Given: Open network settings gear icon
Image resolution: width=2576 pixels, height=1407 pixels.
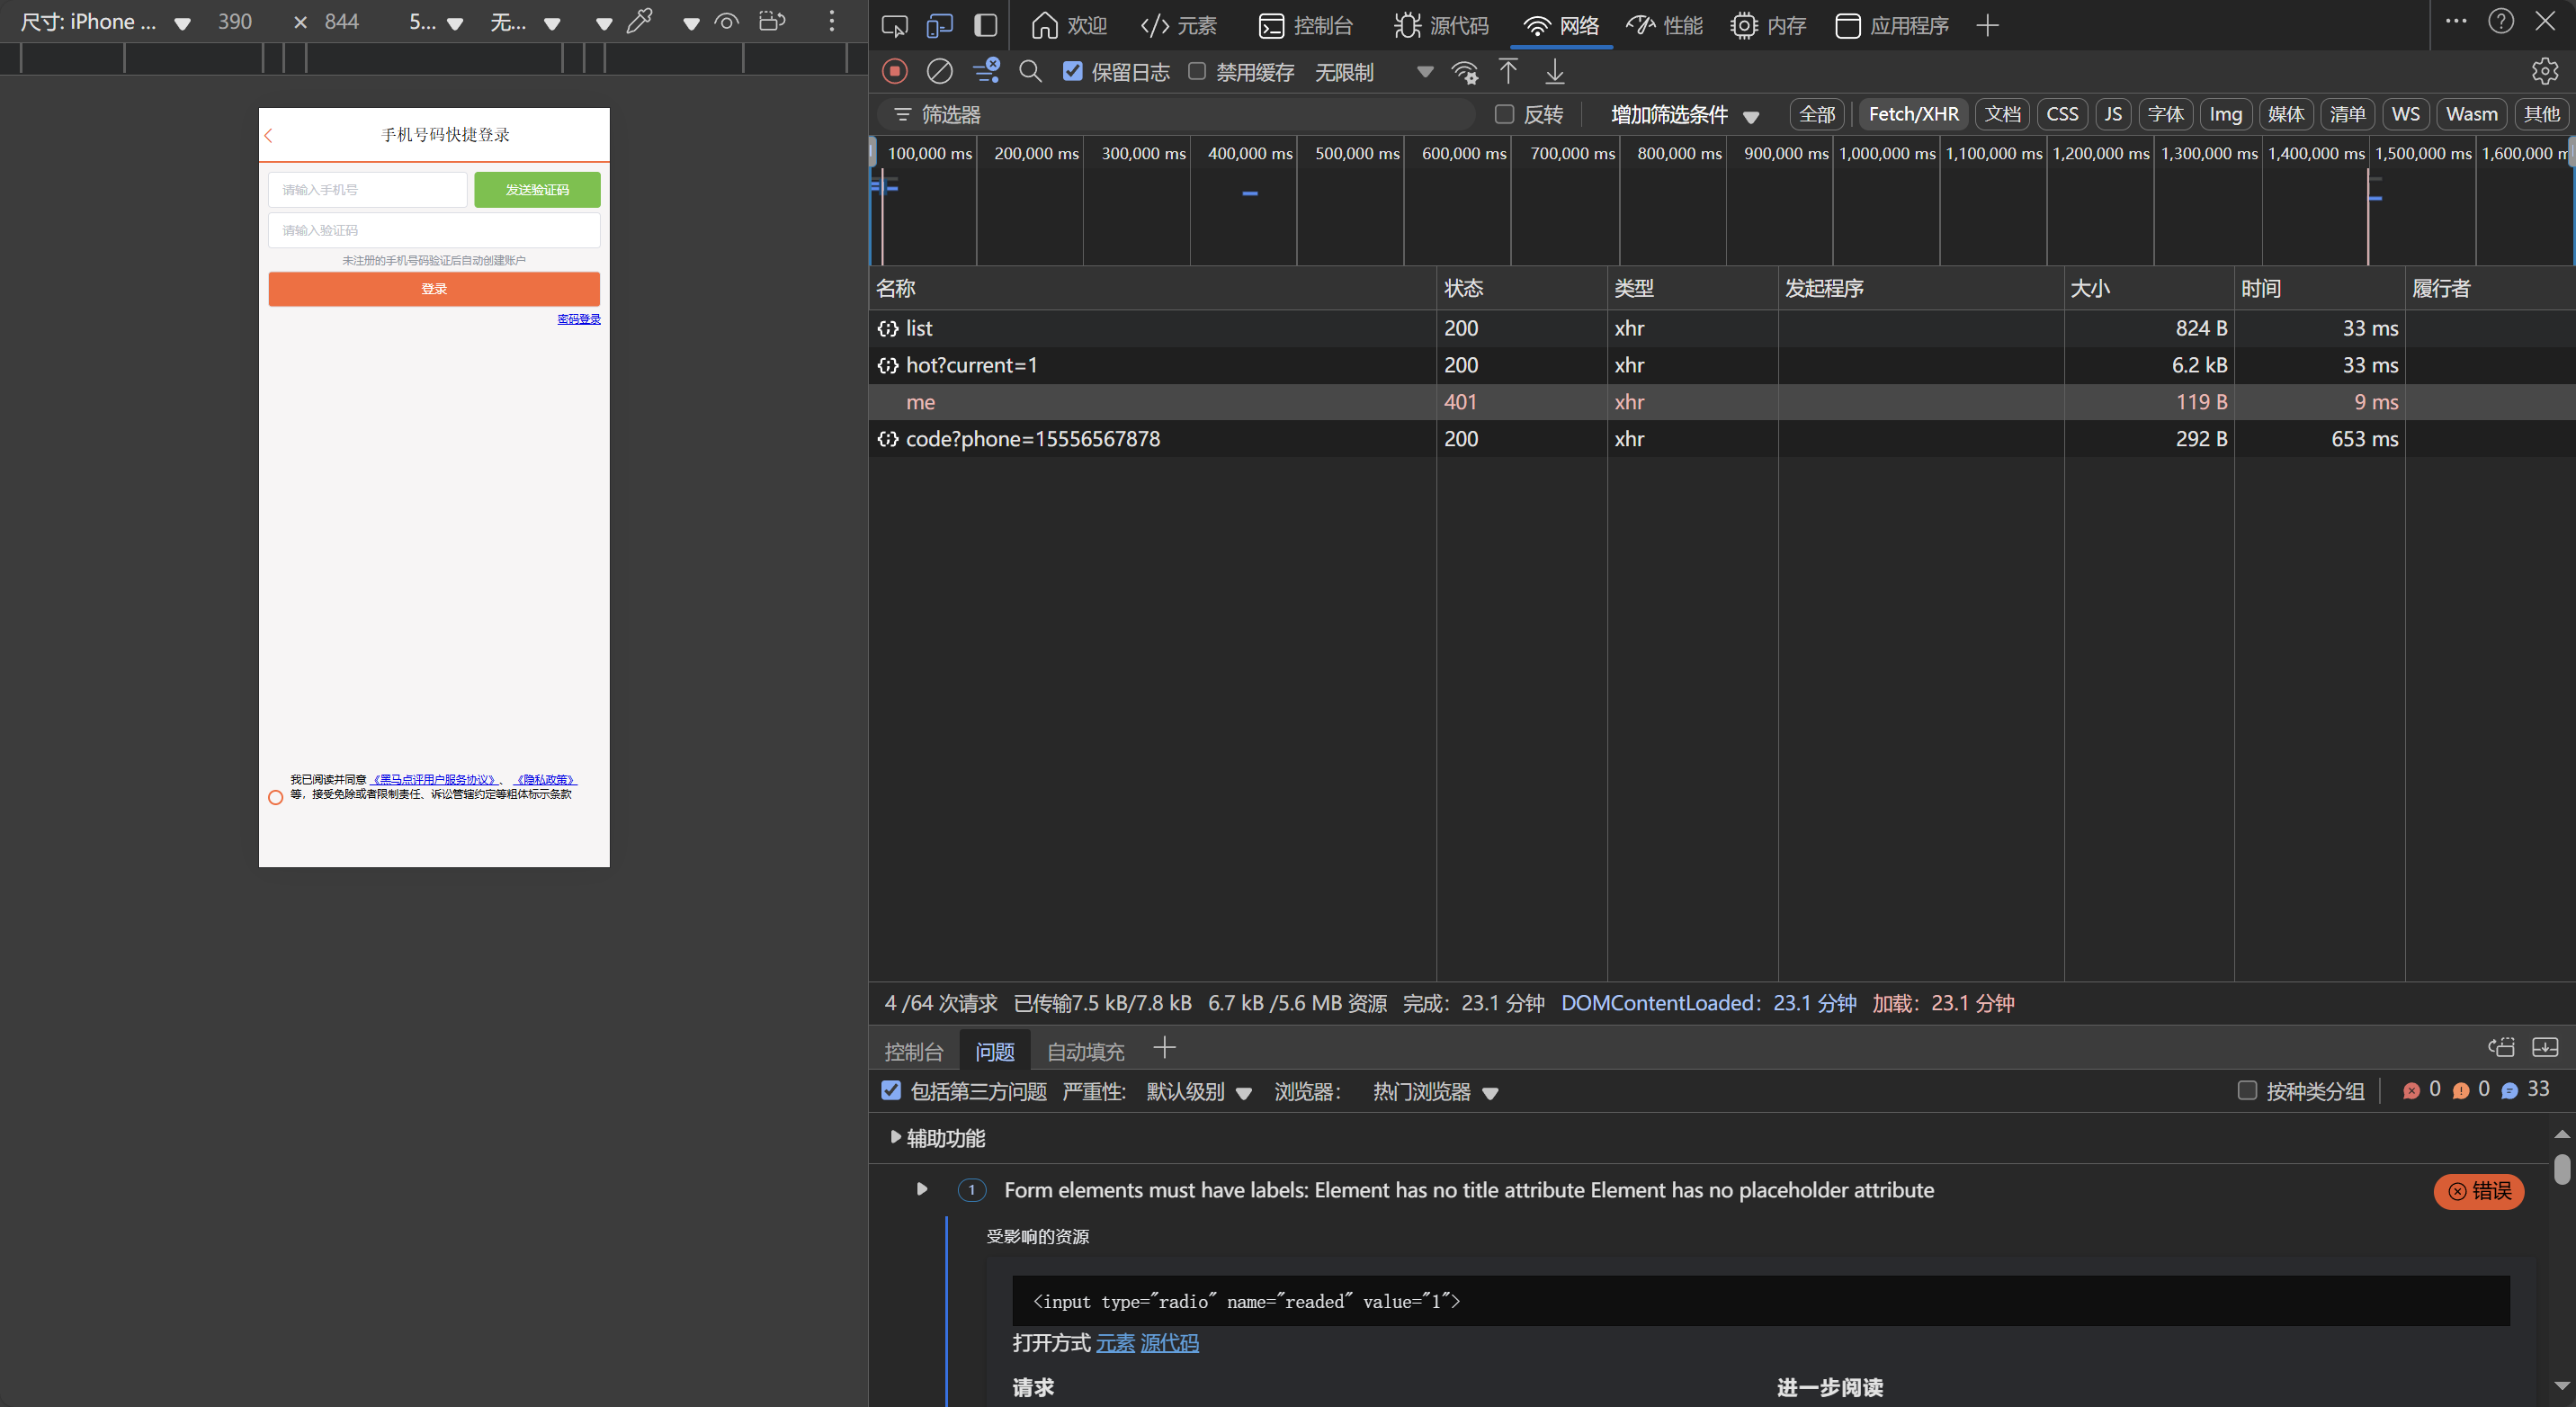Looking at the screenshot, I should coord(2544,72).
